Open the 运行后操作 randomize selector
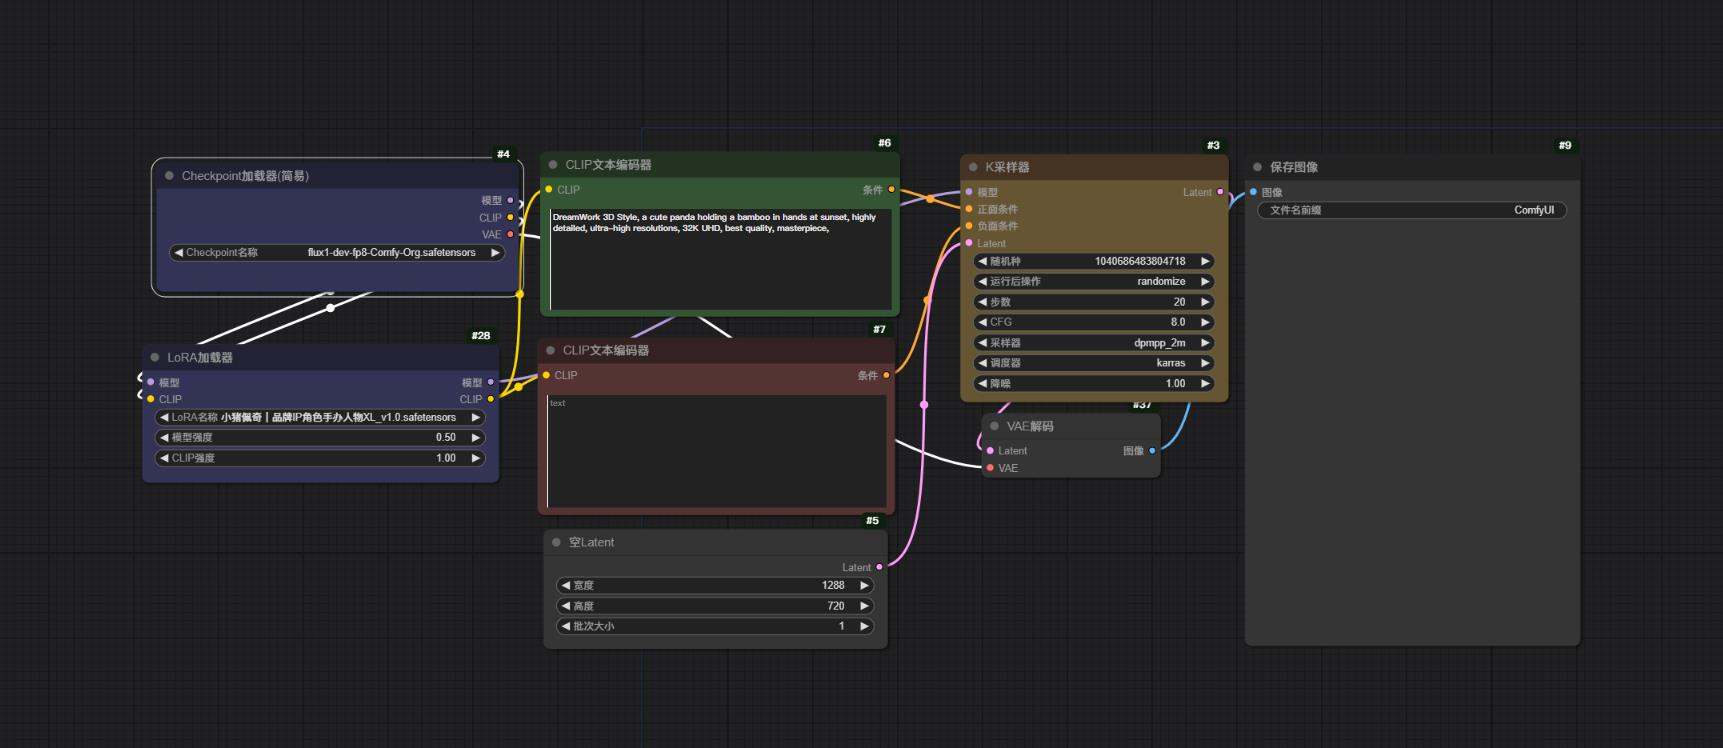 [1093, 282]
